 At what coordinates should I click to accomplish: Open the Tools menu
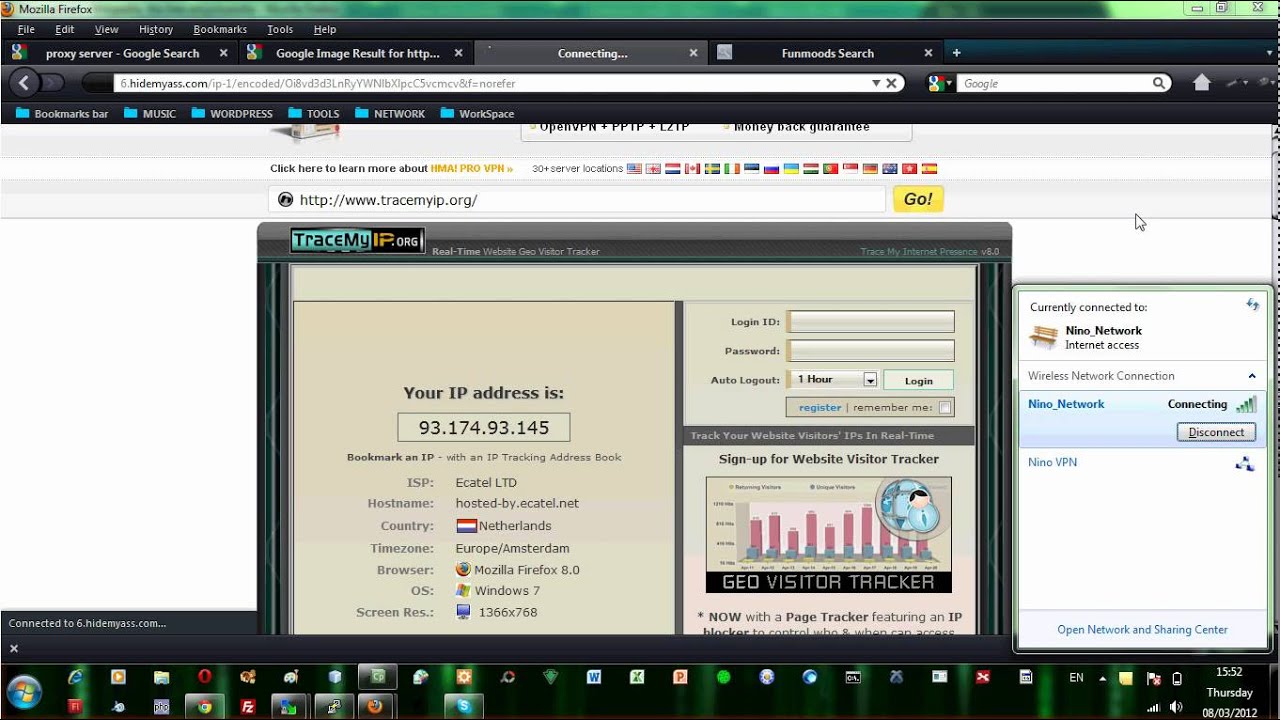coord(280,29)
